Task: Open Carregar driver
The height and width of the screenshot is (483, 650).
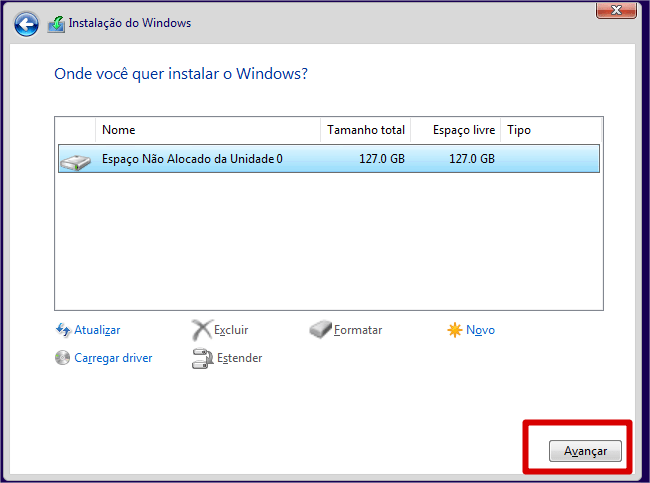Action: click(113, 358)
